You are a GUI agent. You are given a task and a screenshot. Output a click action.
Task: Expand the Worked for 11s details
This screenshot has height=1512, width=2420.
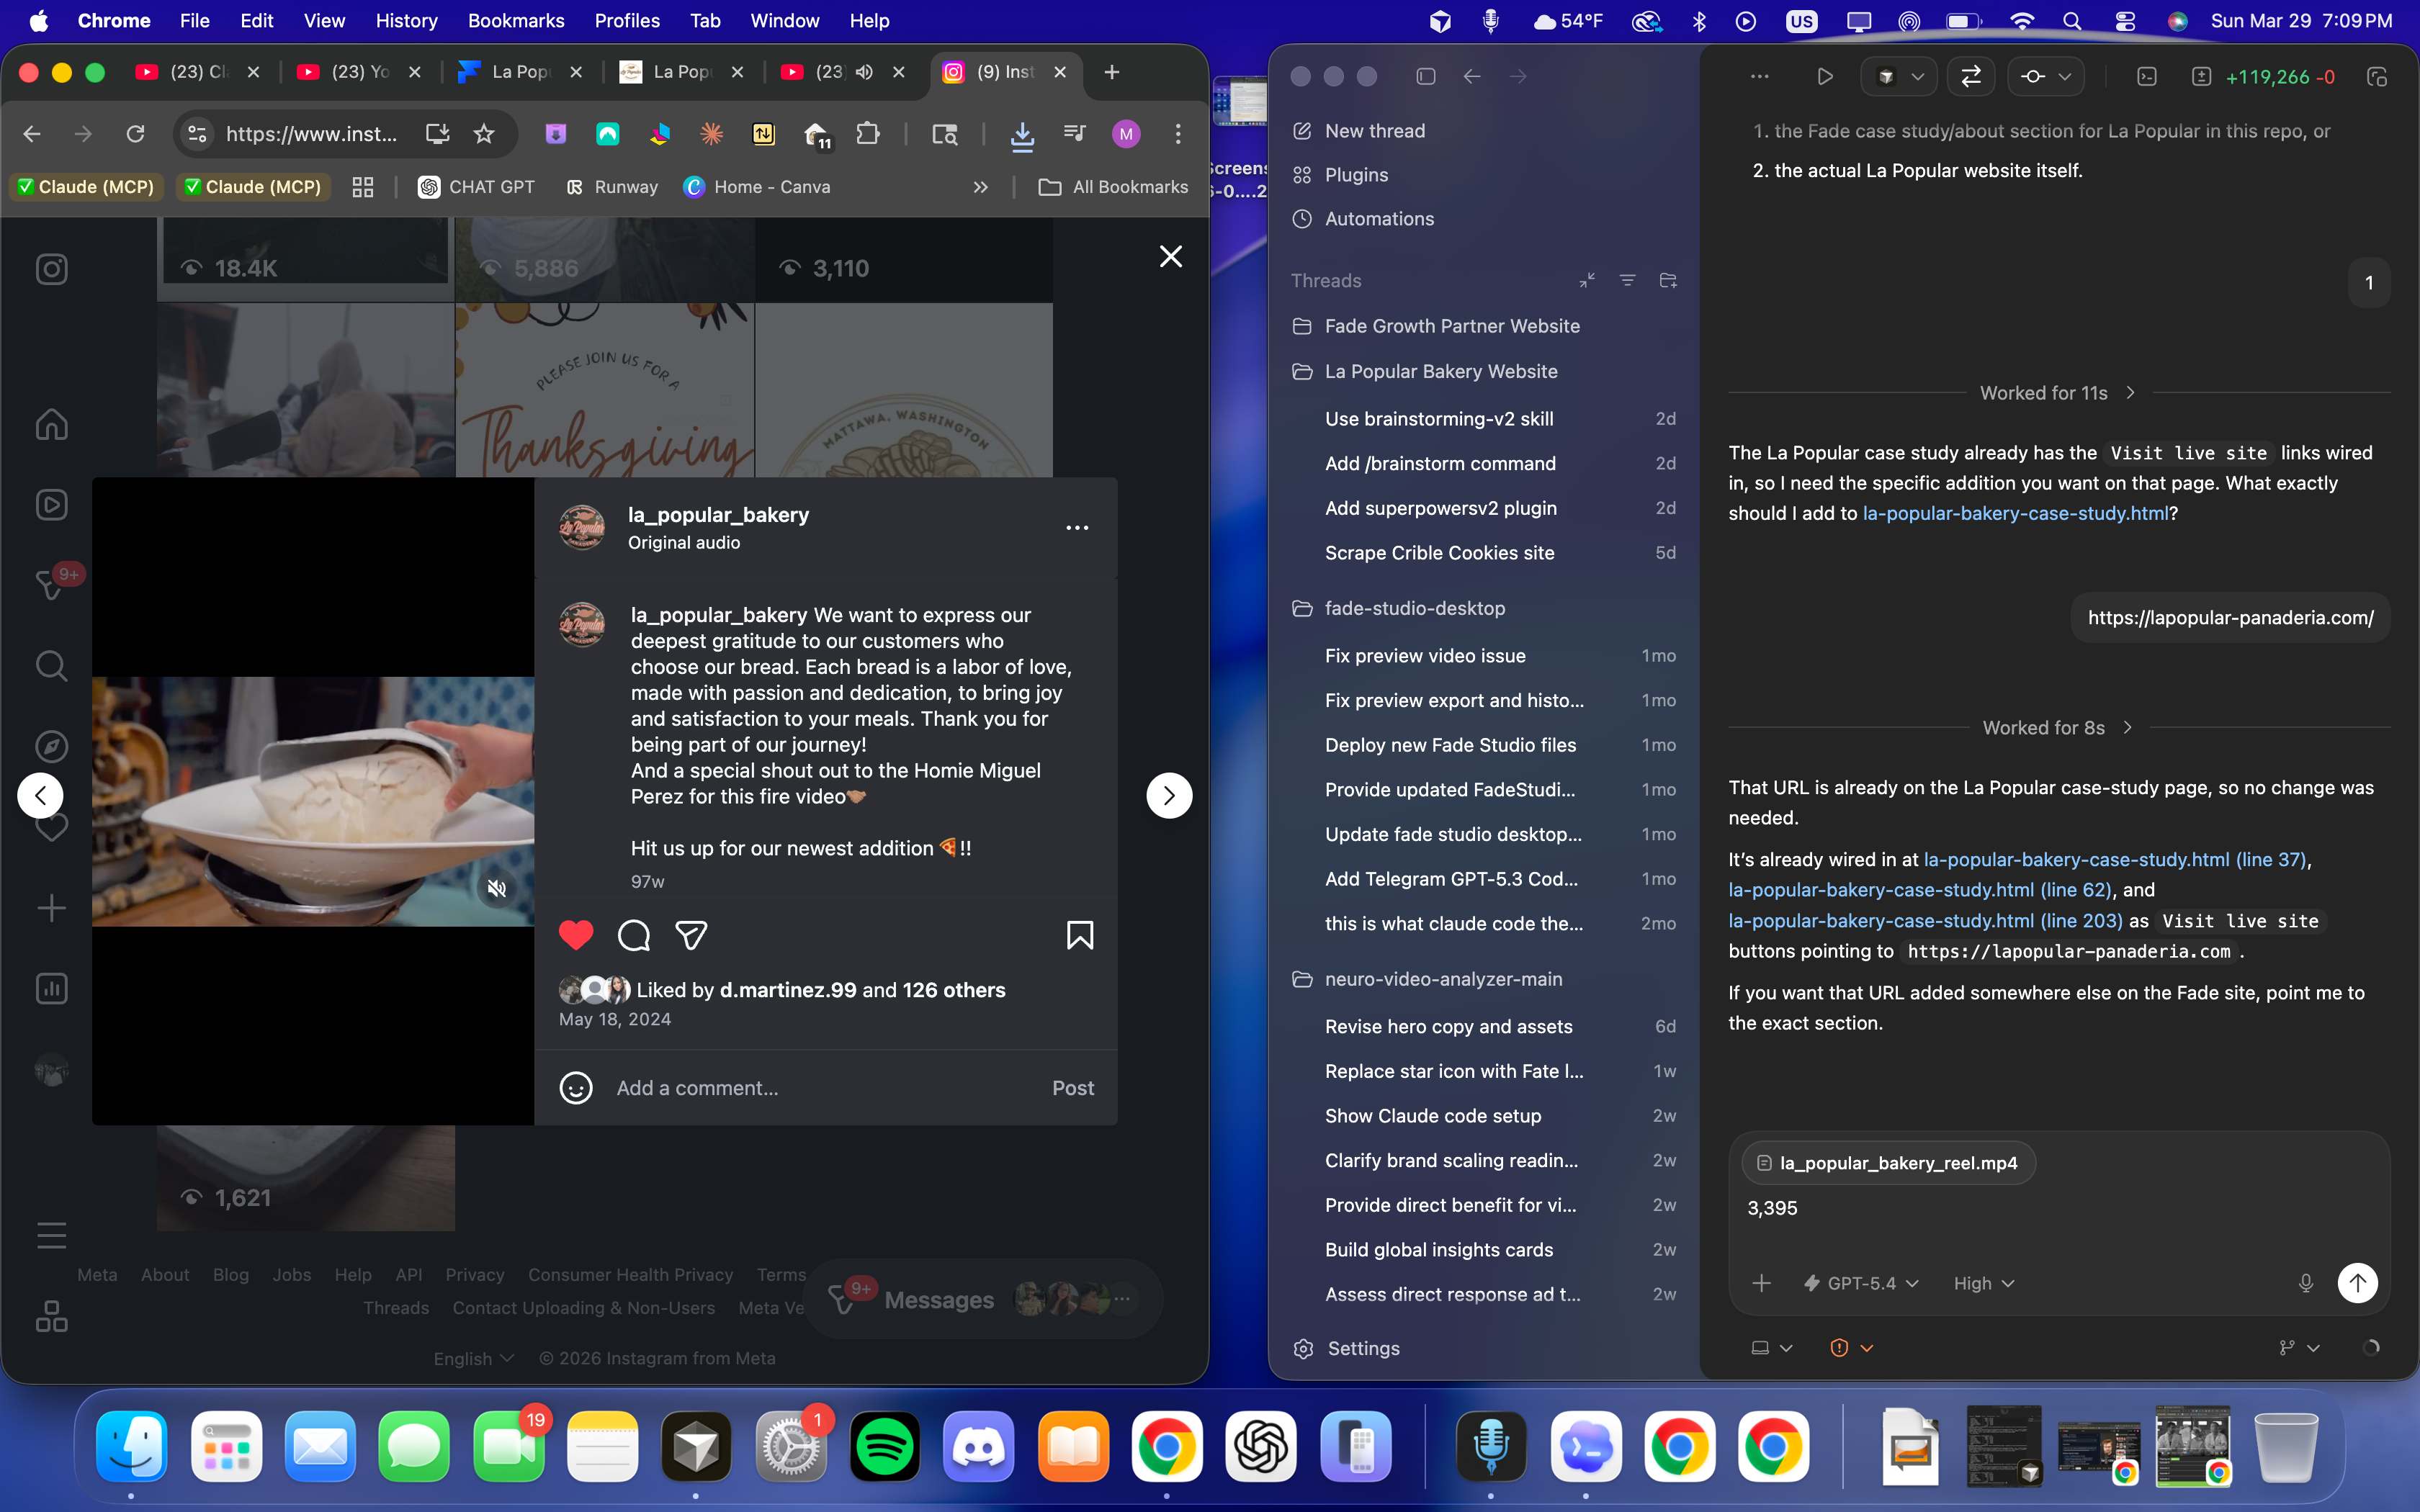tap(2056, 393)
